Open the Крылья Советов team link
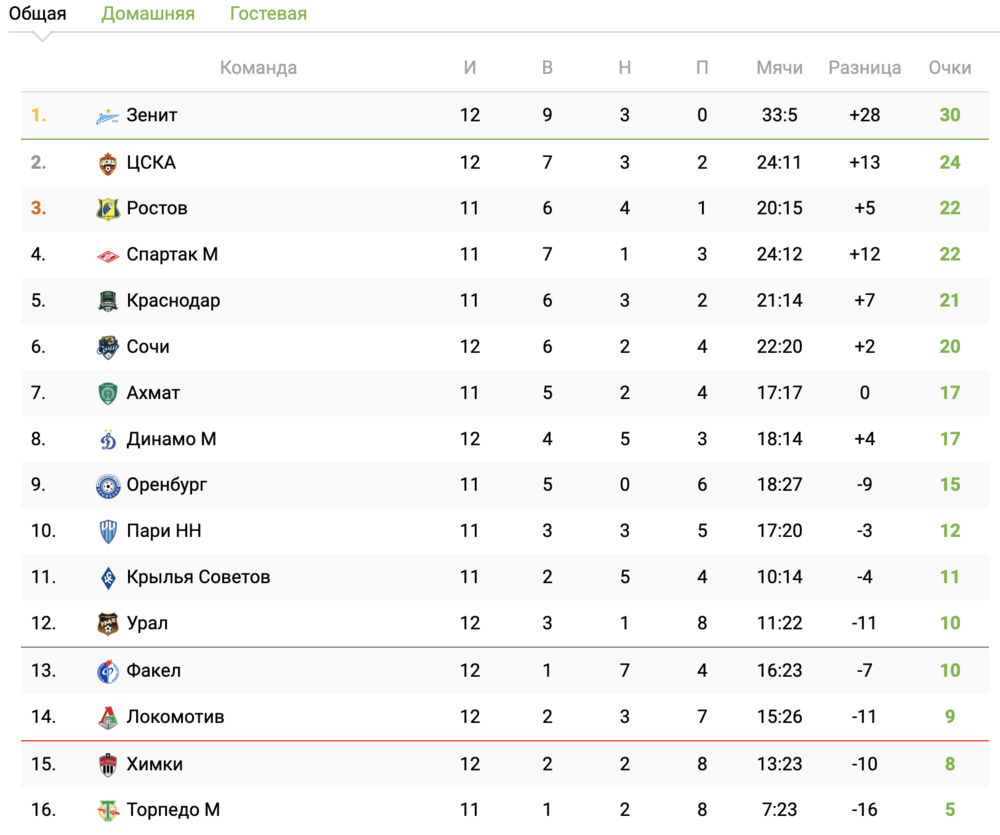The width and height of the screenshot is (1000, 835). click(x=198, y=577)
